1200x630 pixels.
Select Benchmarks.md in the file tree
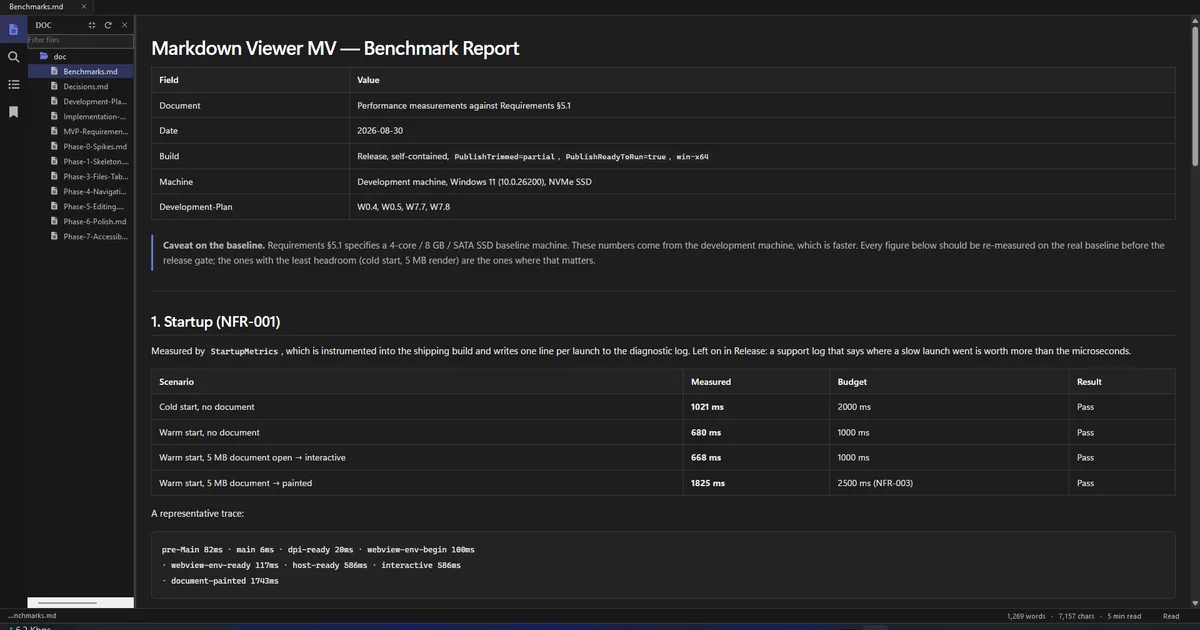pos(80,72)
